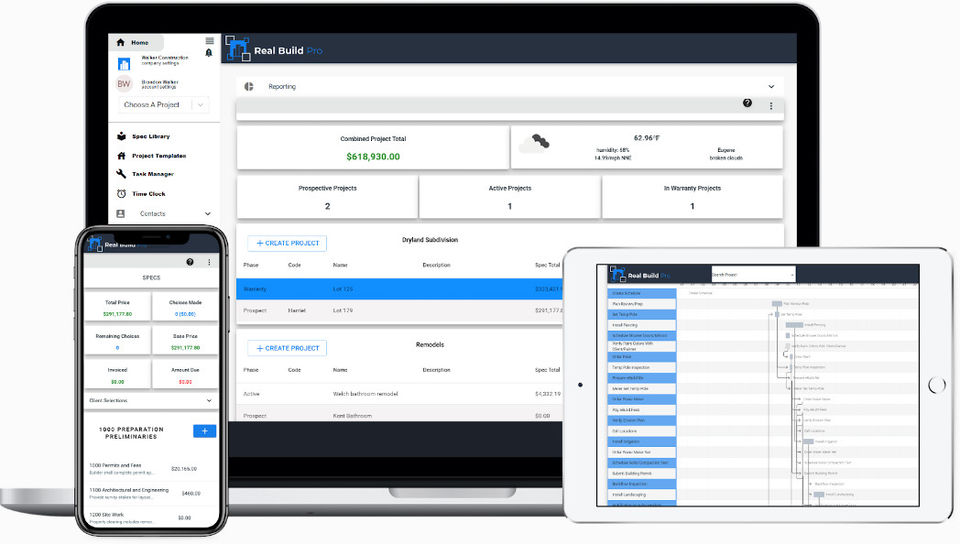The height and width of the screenshot is (544, 960).
Task: Select the highlighted Warranty Lot 125 row
Action: 399,289
